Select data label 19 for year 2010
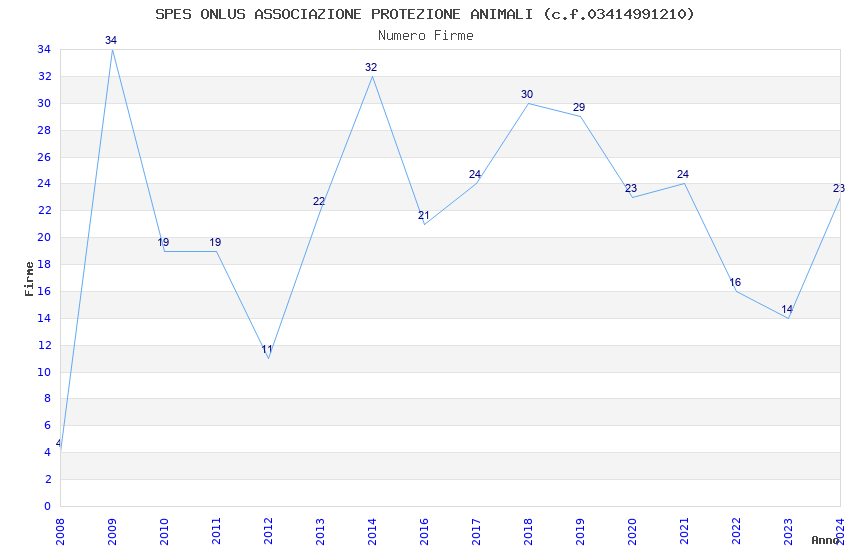The height and width of the screenshot is (550, 850). point(163,242)
